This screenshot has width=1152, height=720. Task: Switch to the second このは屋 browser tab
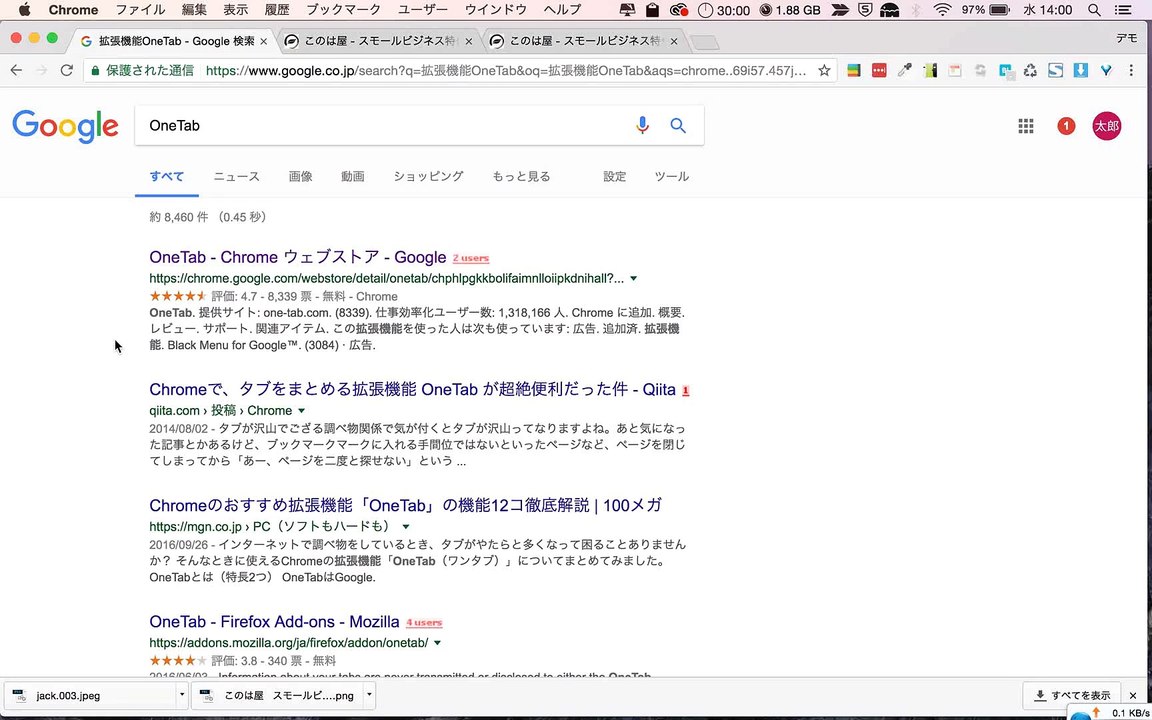(x=586, y=41)
